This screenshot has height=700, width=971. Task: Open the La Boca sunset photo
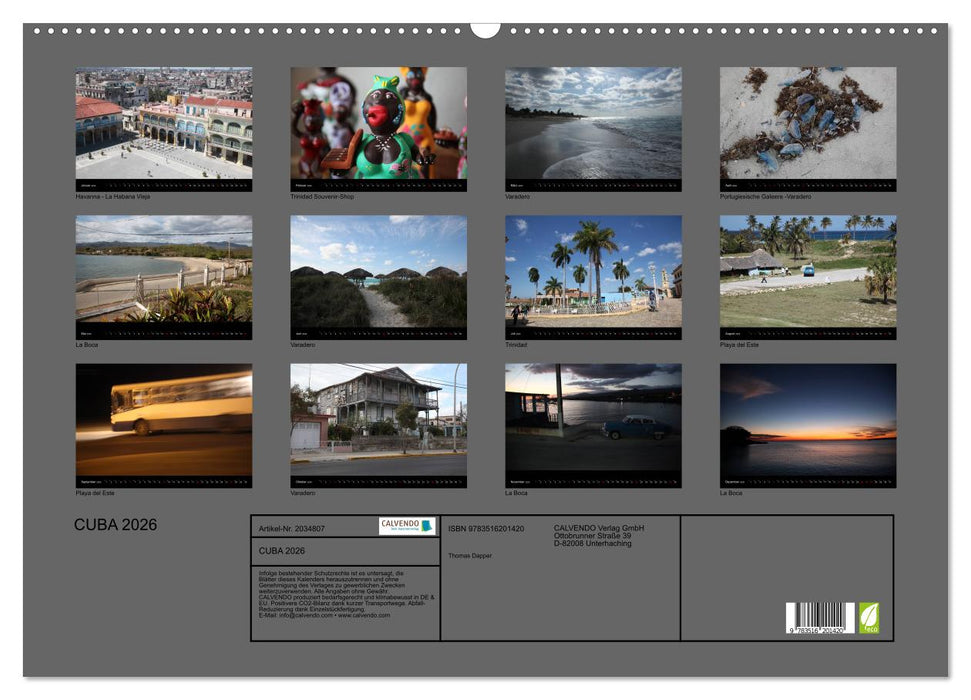(x=808, y=420)
